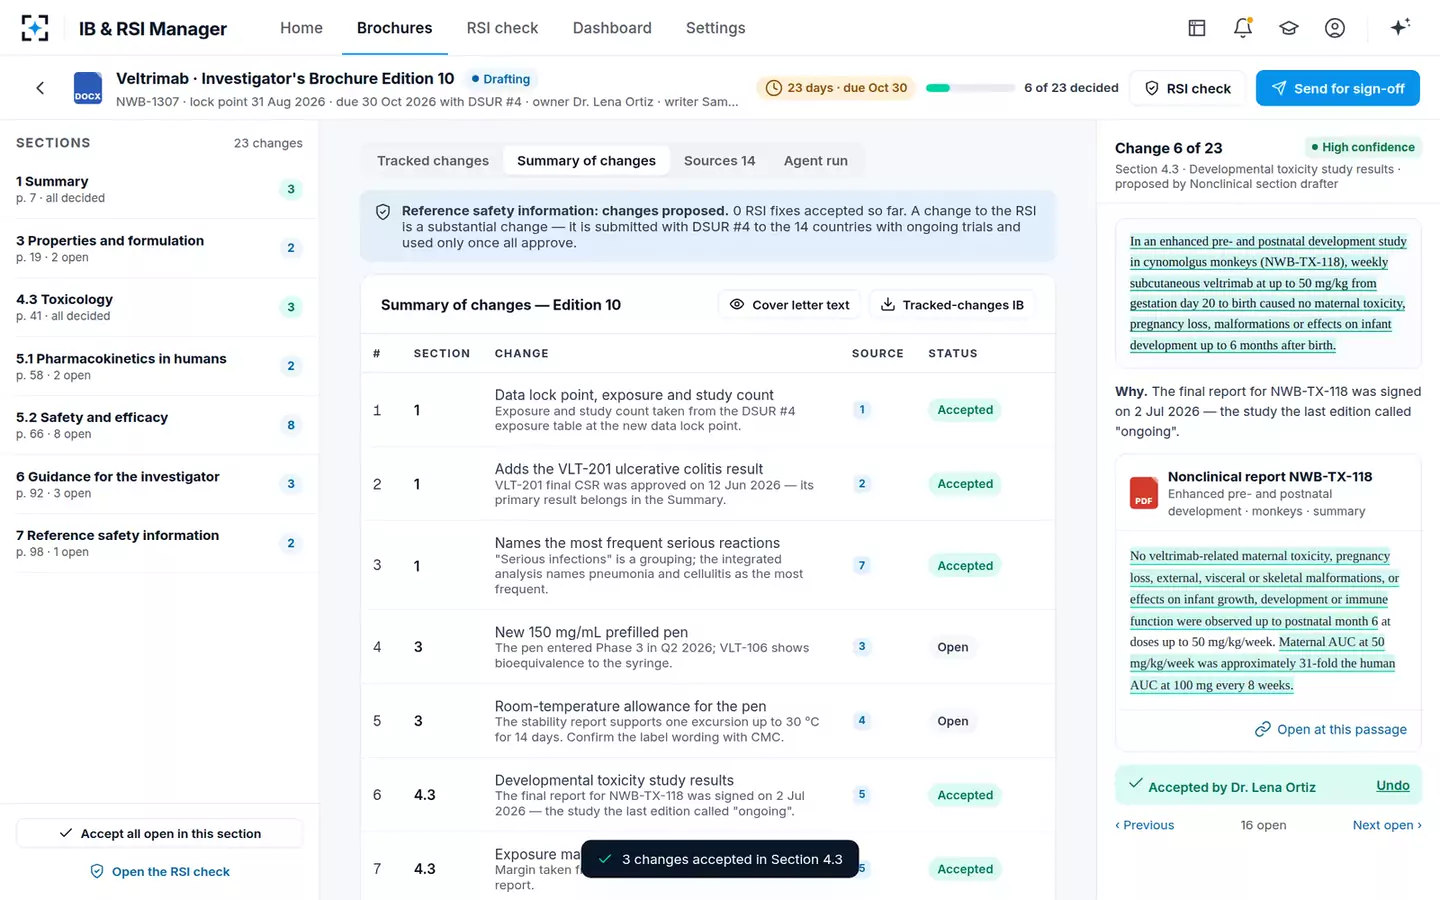The image size is (1440, 900).
Task: Click the decided progress bar
Action: pyautogui.click(x=970, y=88)
